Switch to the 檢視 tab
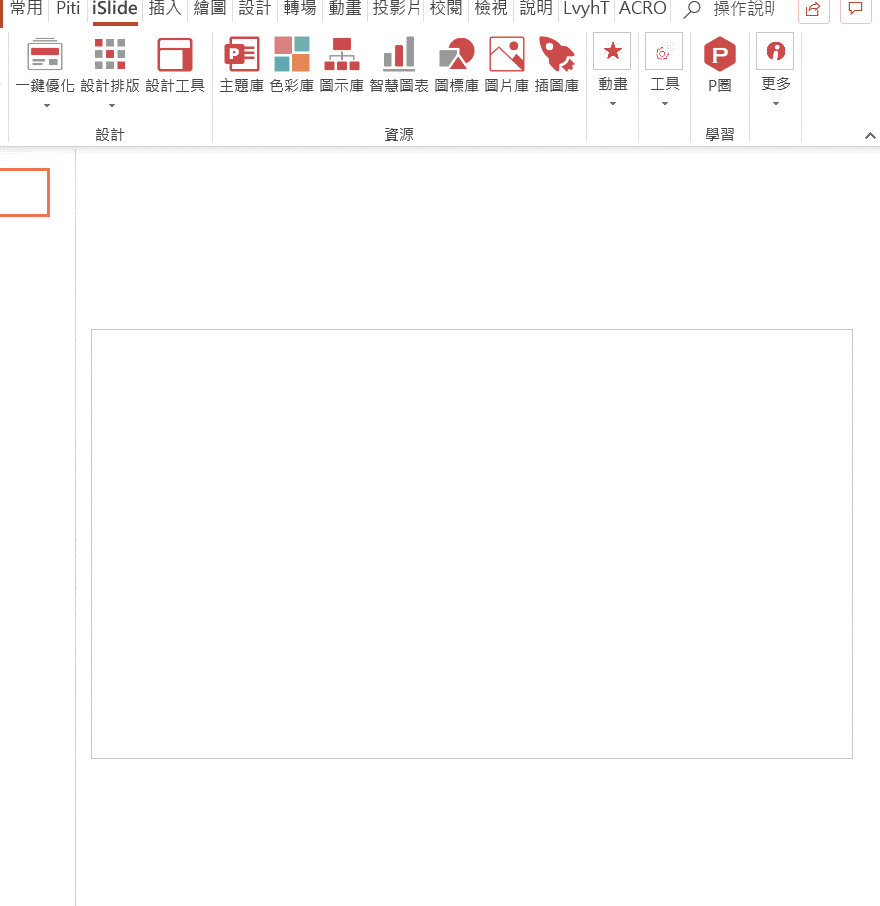The width and height of the screenshot is (880, 906). point(491,9)
